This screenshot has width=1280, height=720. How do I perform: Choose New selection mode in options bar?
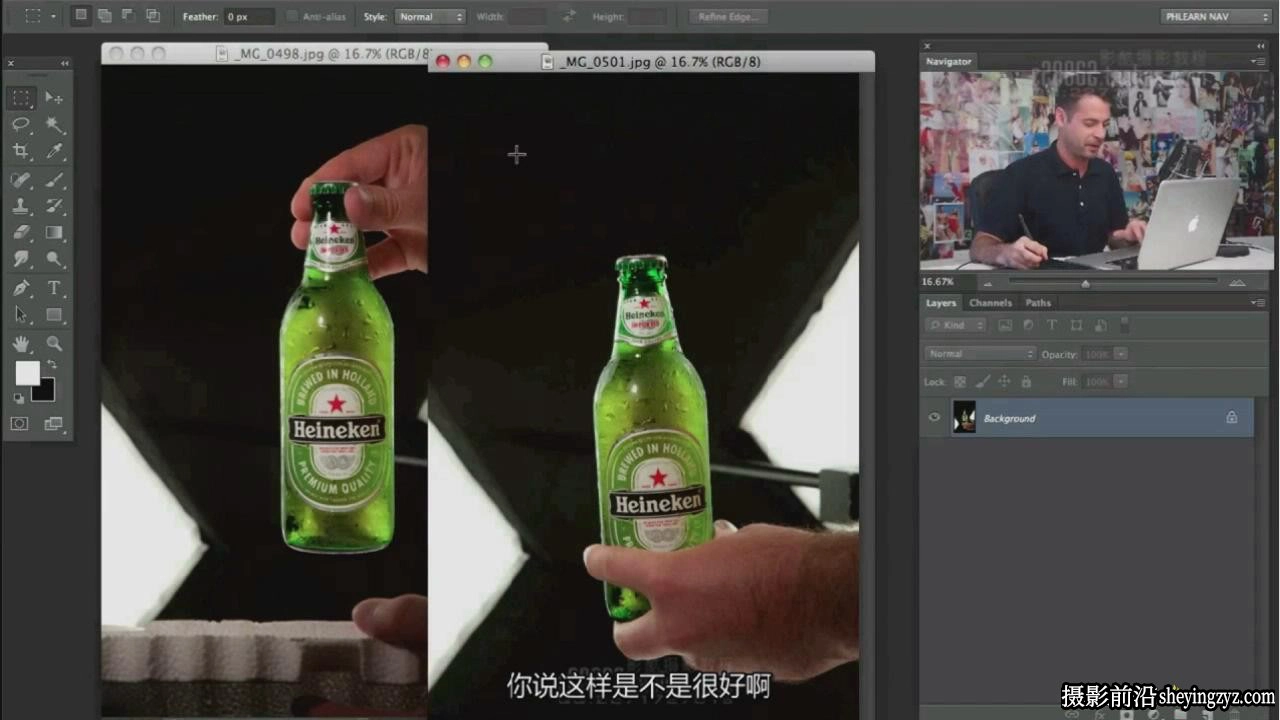[x=81, y=16]
